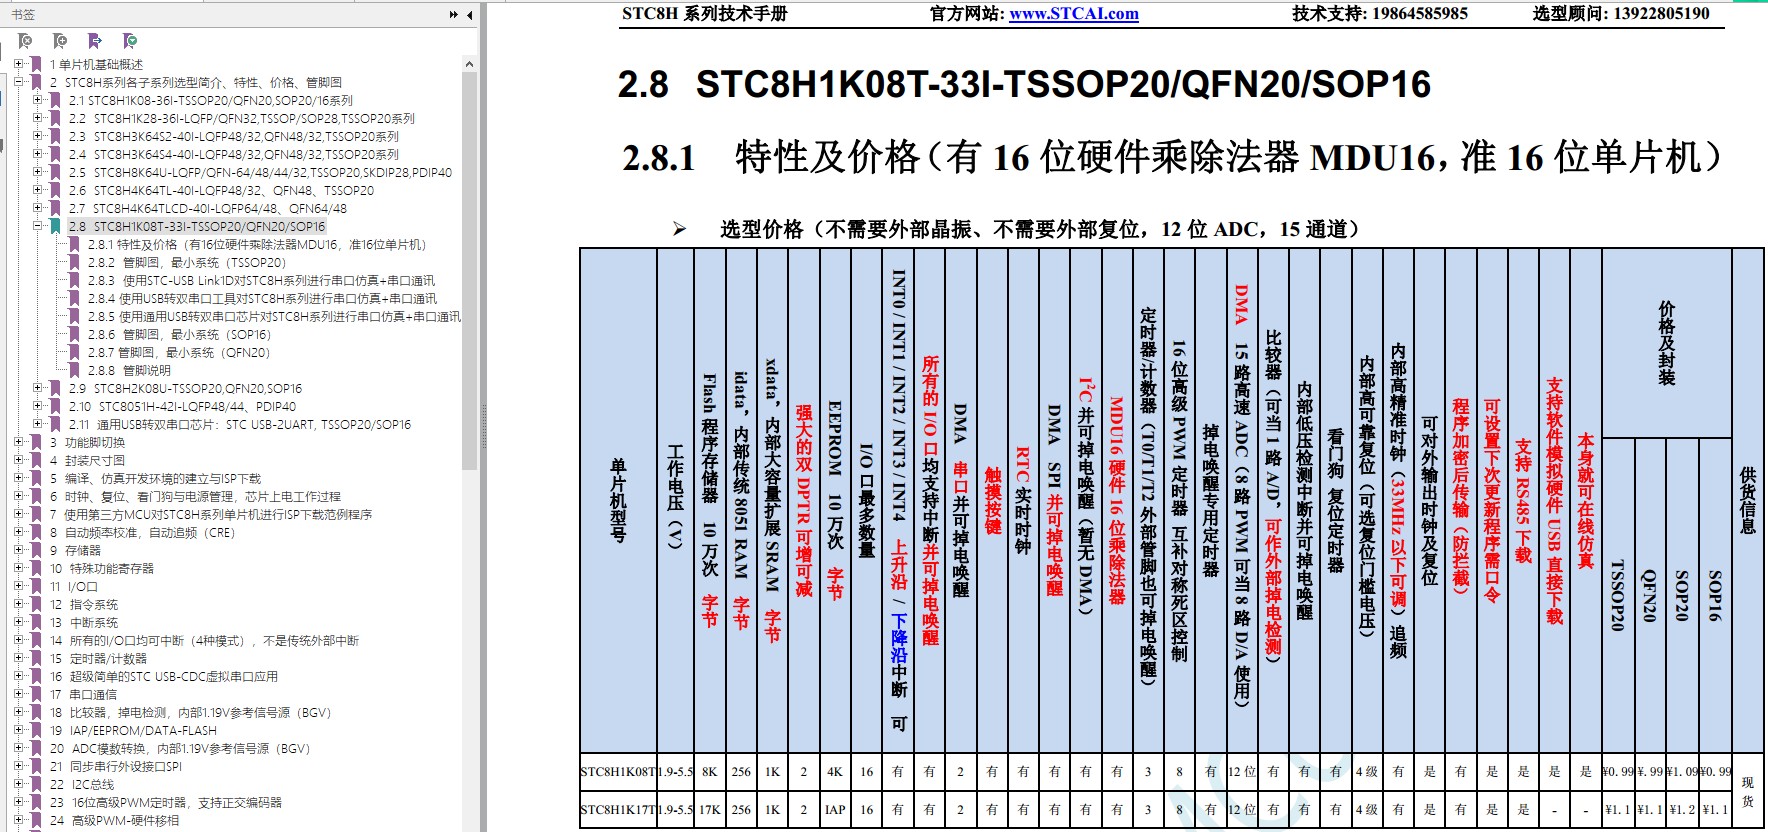Open the www.STCAI.com link in page header

[x=1074, y=14]
